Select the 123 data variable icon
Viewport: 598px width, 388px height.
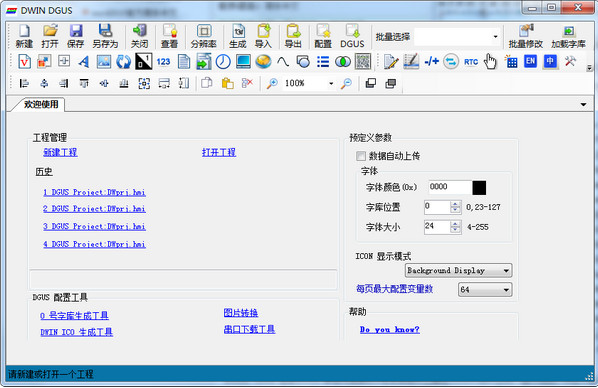[x=163, y=61]
